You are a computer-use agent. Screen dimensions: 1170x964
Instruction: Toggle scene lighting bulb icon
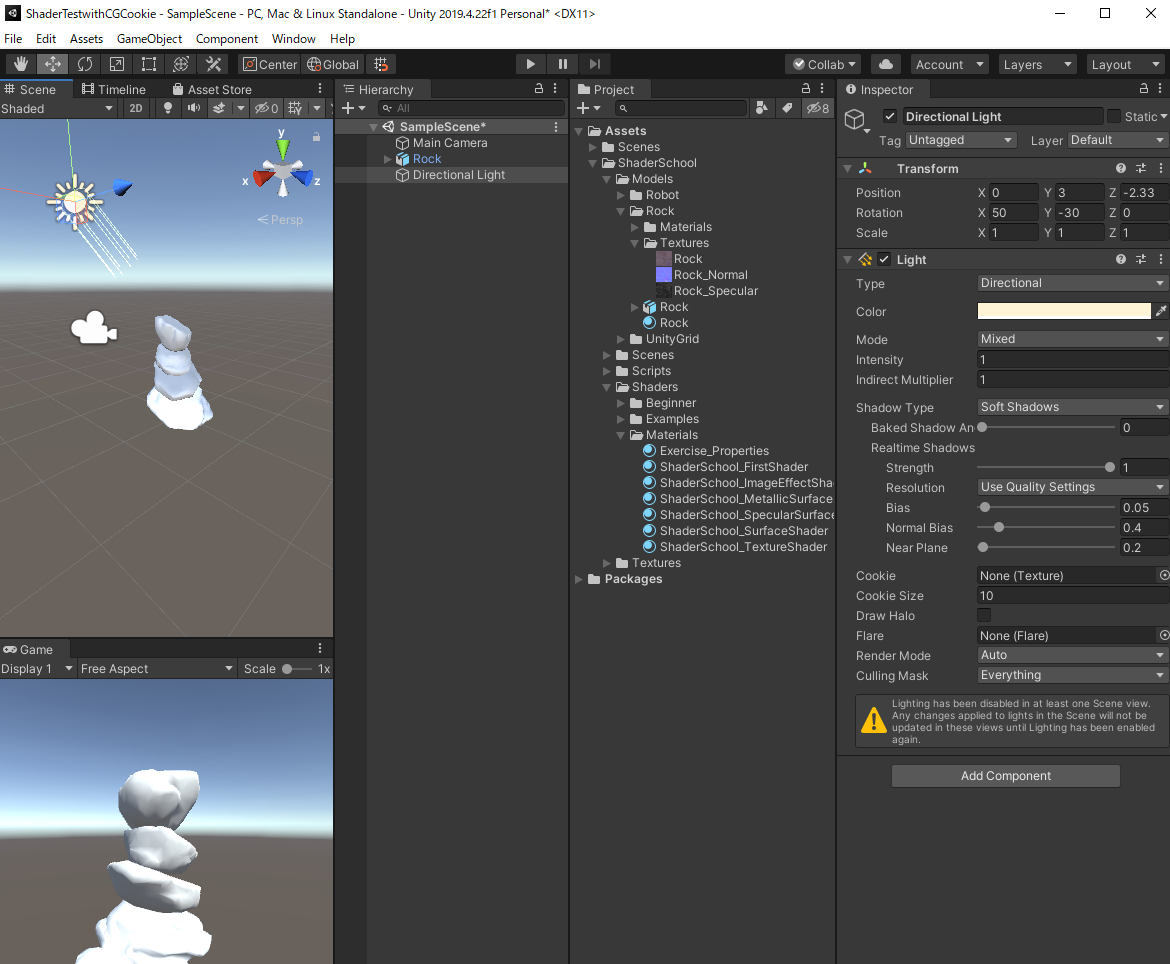pos(168,108)
